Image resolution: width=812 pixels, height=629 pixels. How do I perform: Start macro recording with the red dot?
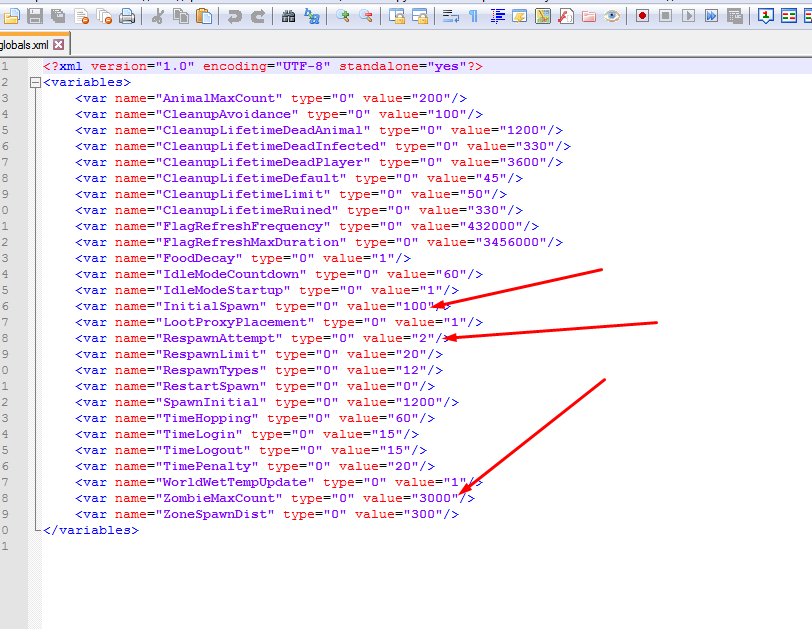pos(642,17)
